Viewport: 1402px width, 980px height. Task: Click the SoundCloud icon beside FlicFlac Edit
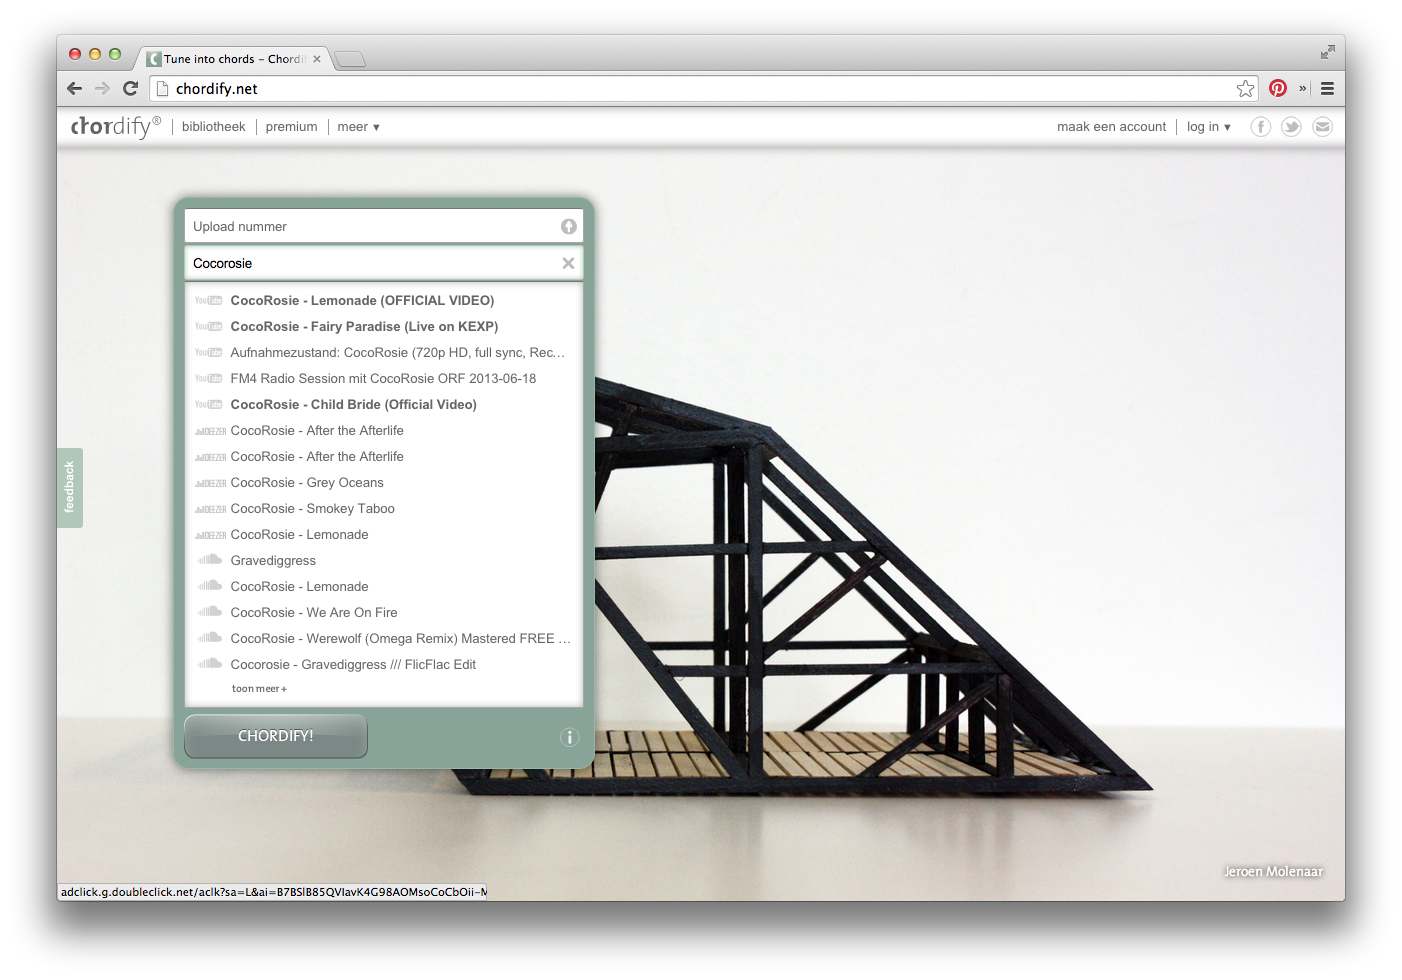pos(210,664)
